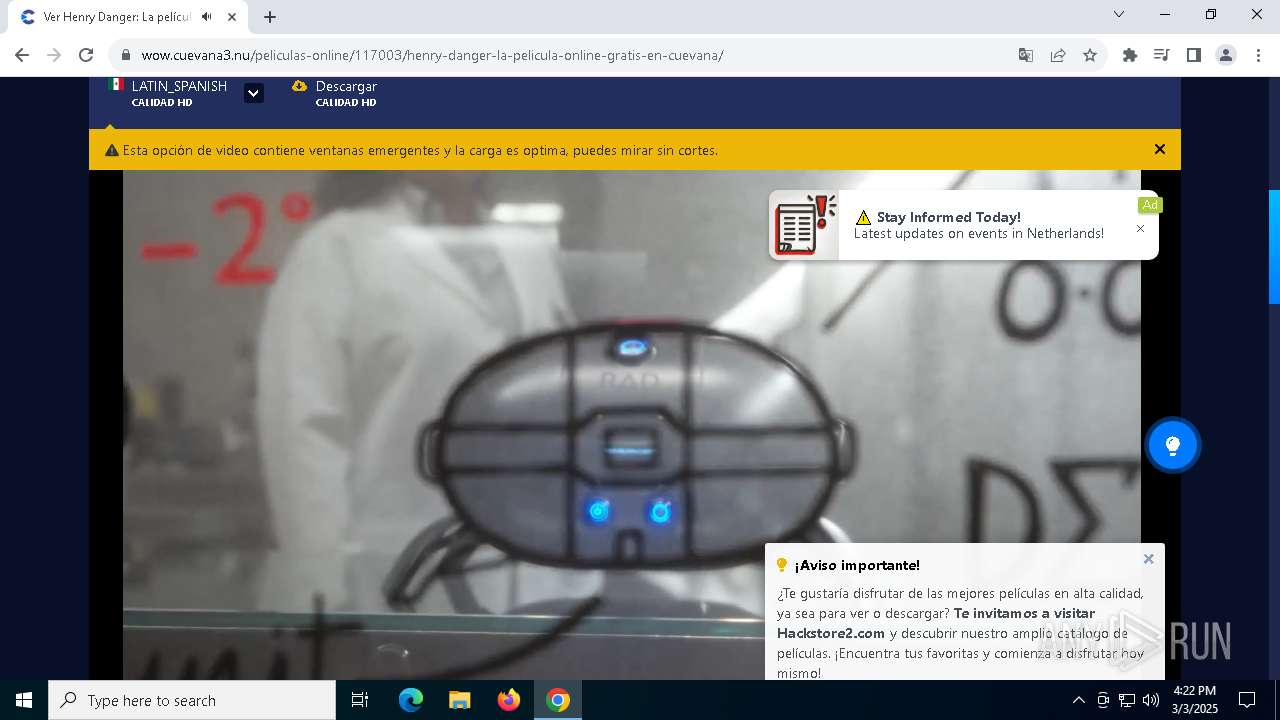Translate this page icon
This screenshot has height=720, width=1280.
click(1026, 55)
